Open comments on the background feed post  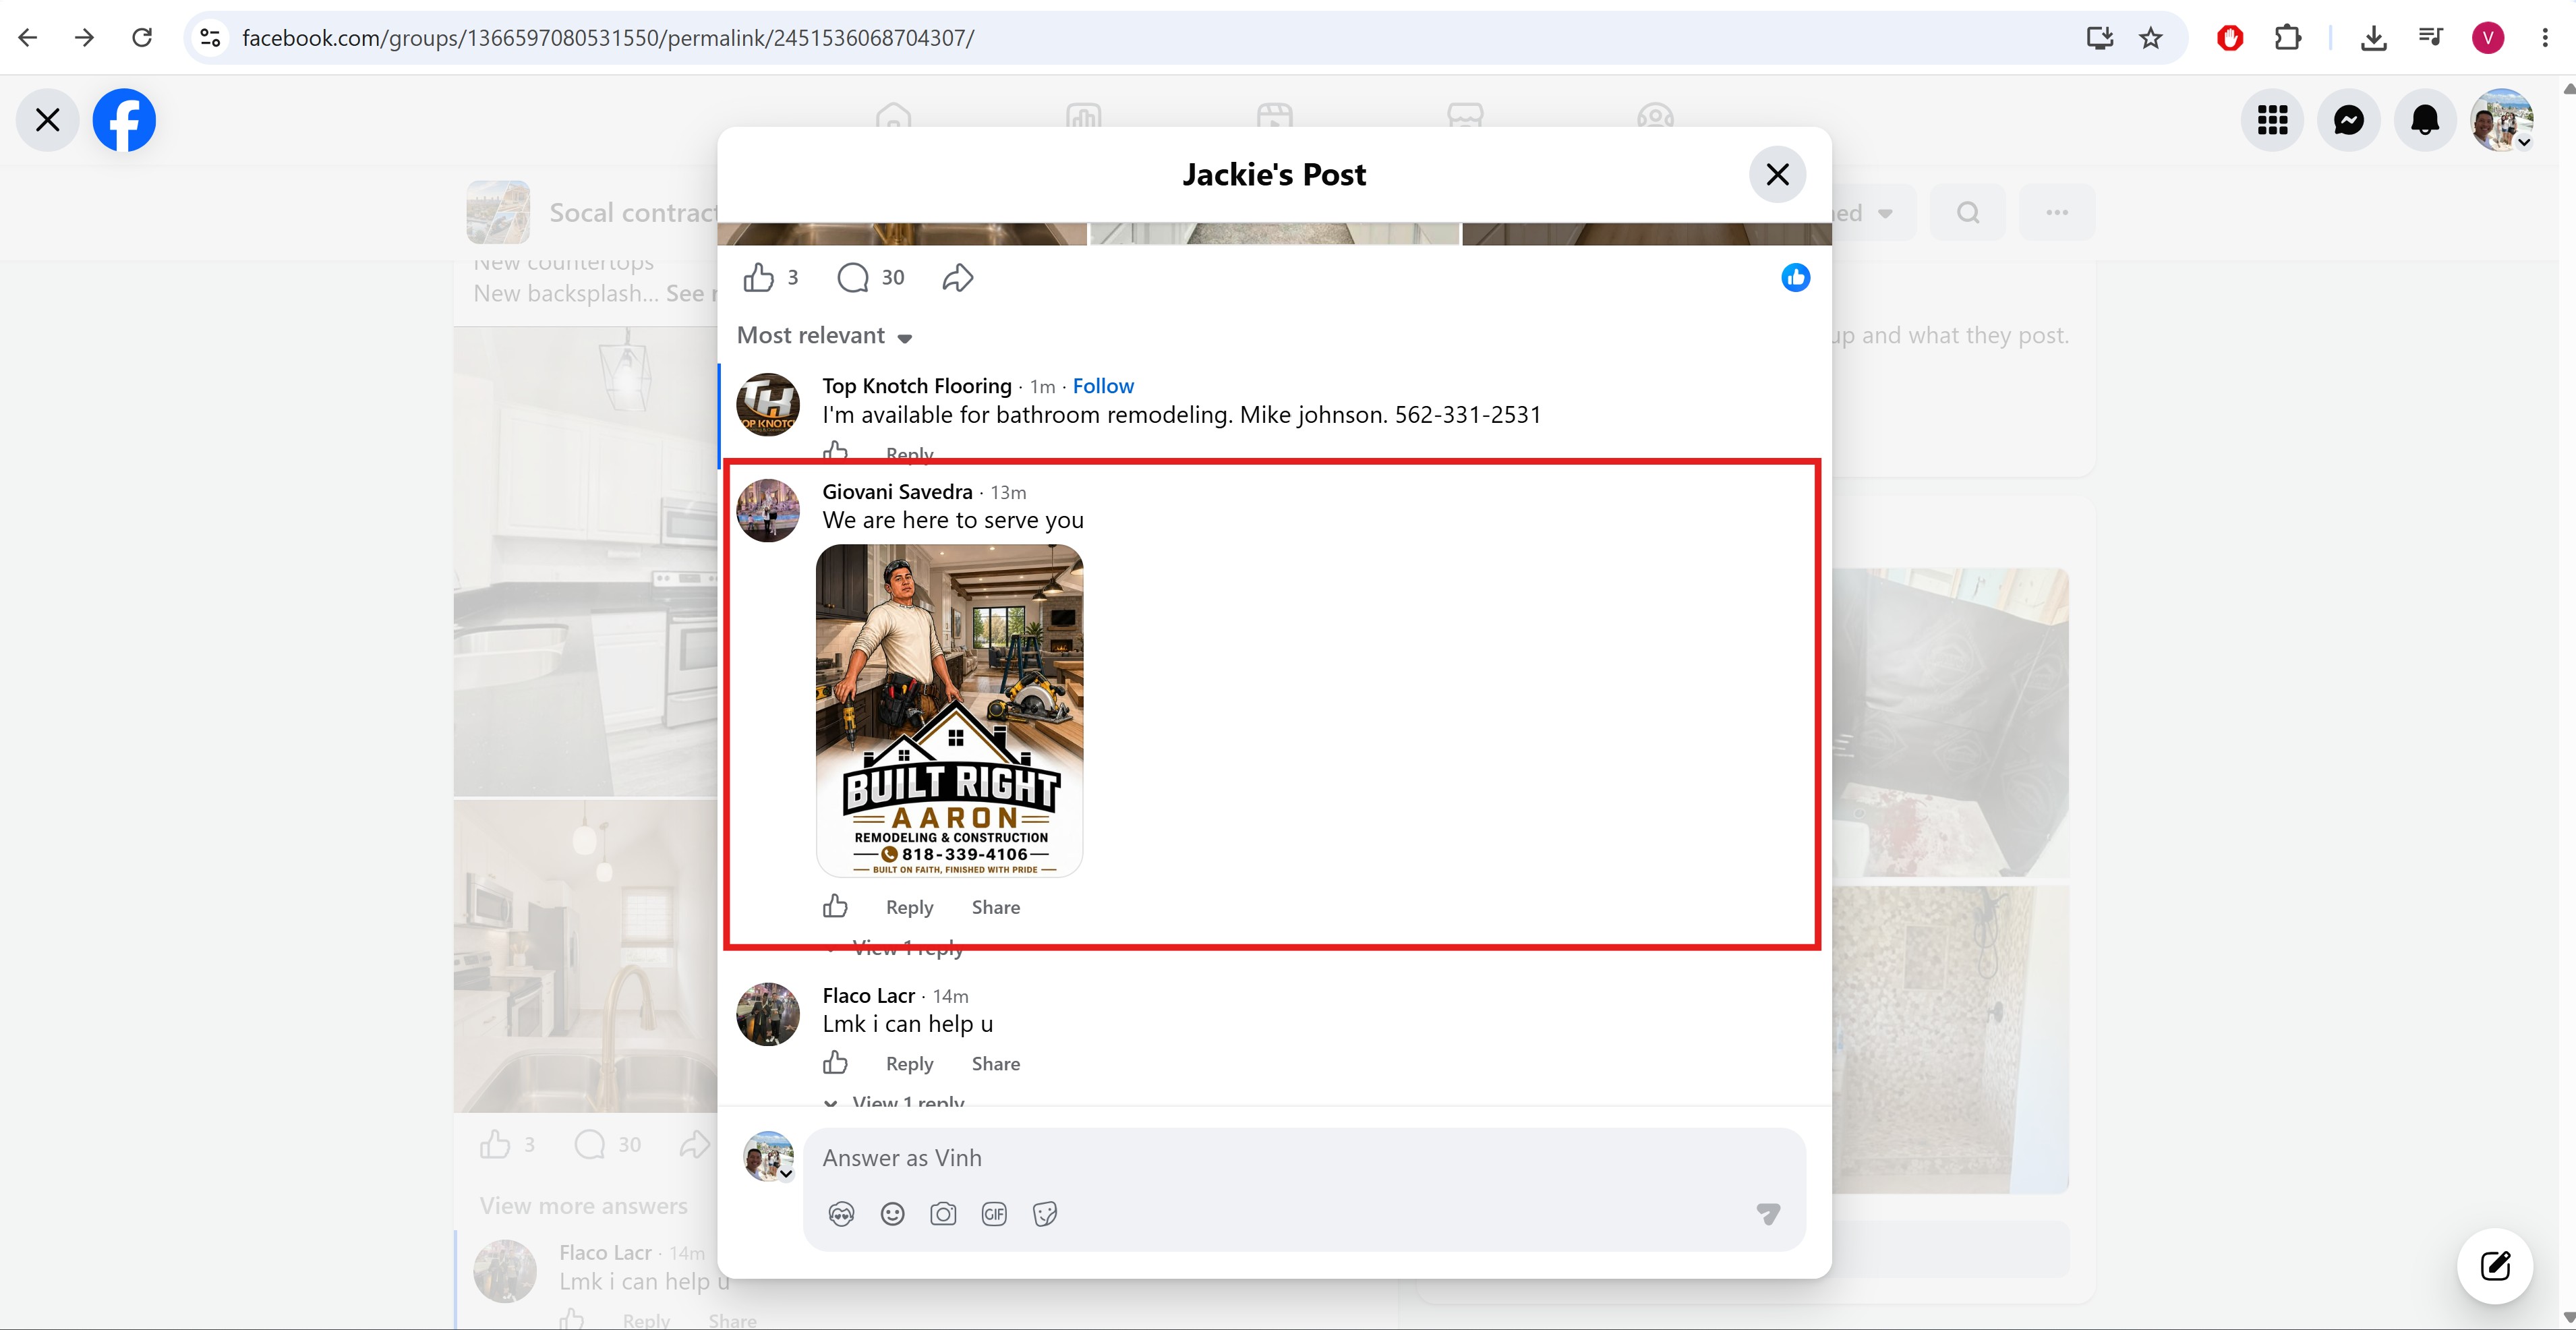590,1144
